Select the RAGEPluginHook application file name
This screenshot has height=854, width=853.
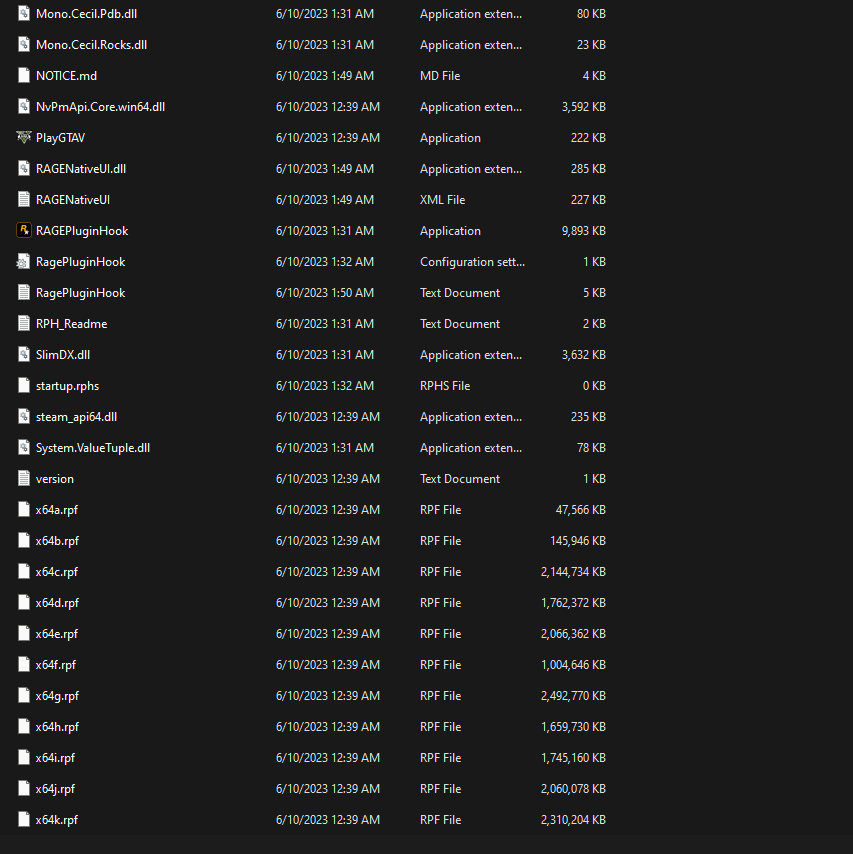coord(82,231)
